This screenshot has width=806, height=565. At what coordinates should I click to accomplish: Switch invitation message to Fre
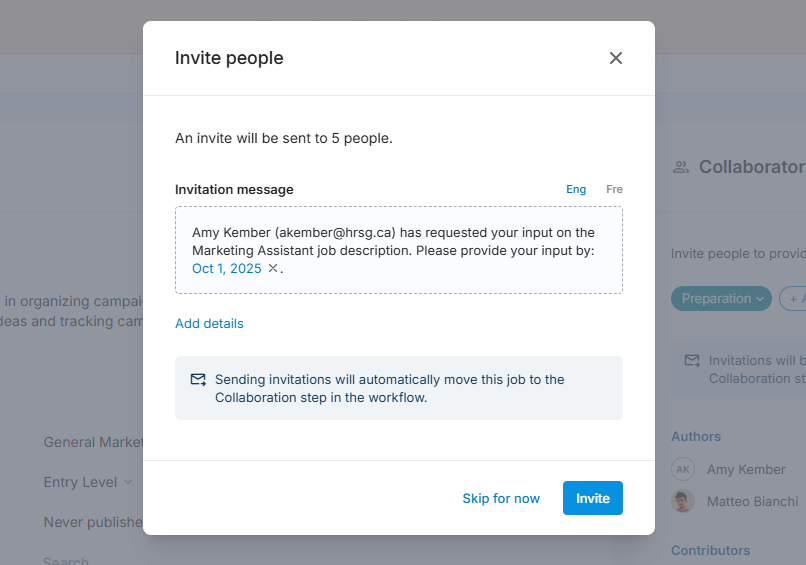[614, 189]
